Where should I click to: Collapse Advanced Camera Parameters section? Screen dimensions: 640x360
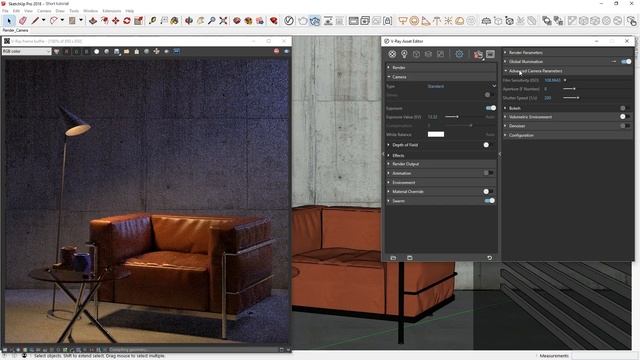tap(567, 71)
